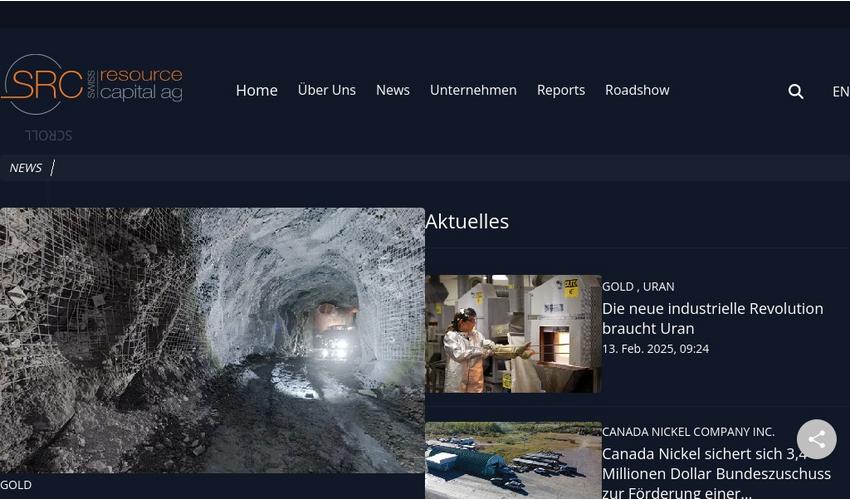Open the Roadshow menu item
The height and width of the screenshot is (500, 850).
(x=637, y=90)
